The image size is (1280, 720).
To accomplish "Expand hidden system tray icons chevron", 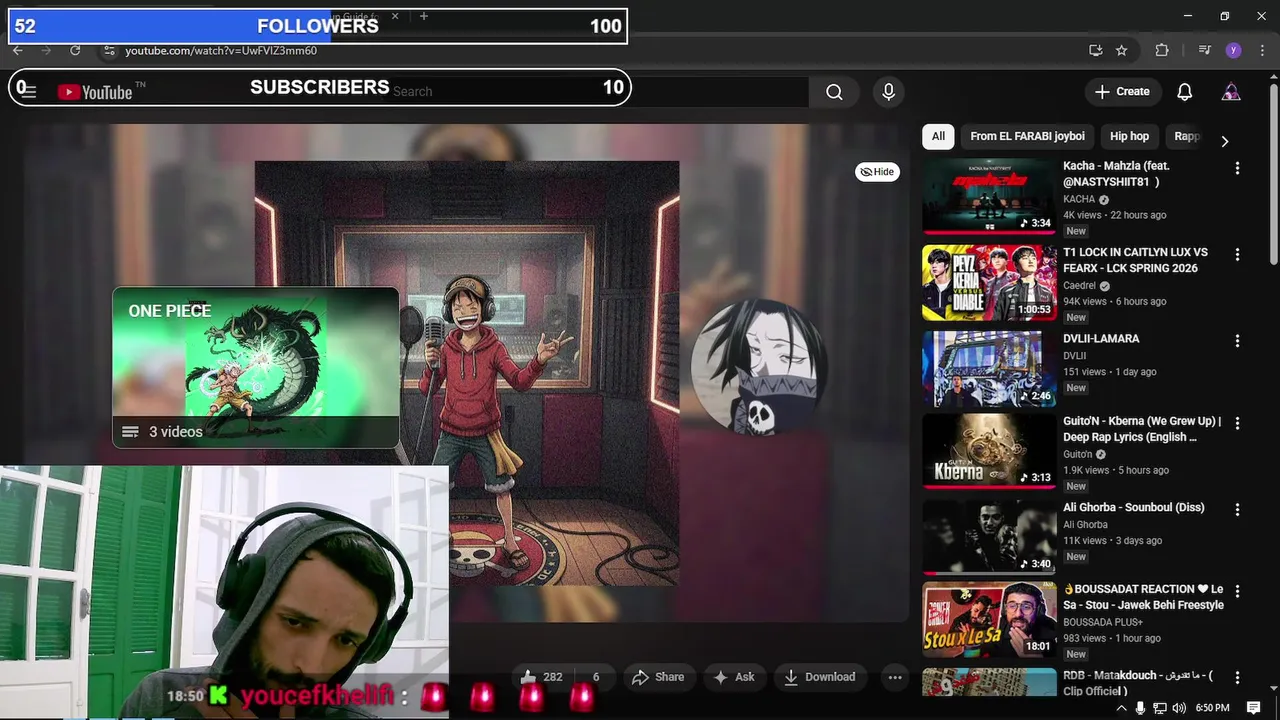I will (x=1121, y=708).
